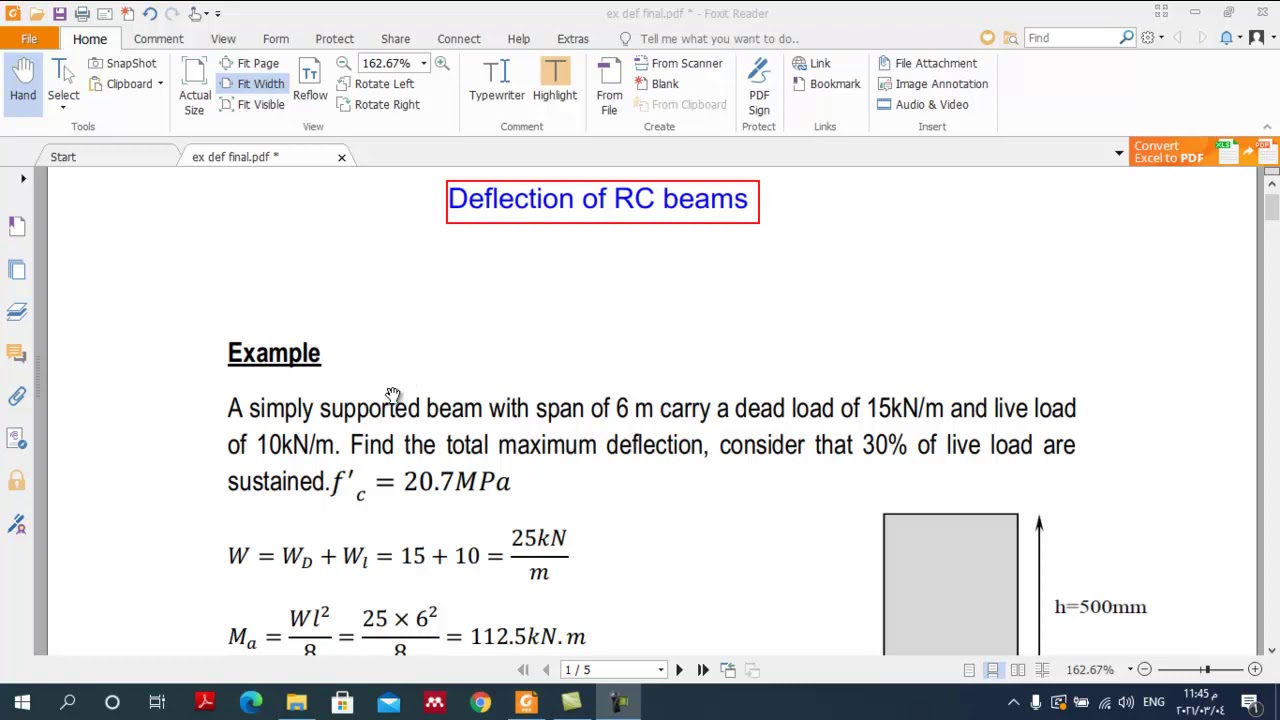Viewport: 1280px width, 720px height.
Task: Add a File Attachment
Action: pyautogui.click(x=927, y=63)
